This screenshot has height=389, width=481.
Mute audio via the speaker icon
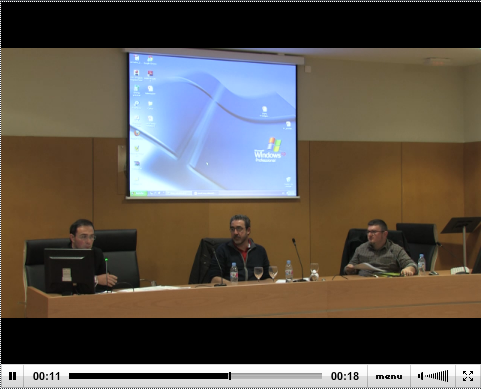[x=420, y=376]
